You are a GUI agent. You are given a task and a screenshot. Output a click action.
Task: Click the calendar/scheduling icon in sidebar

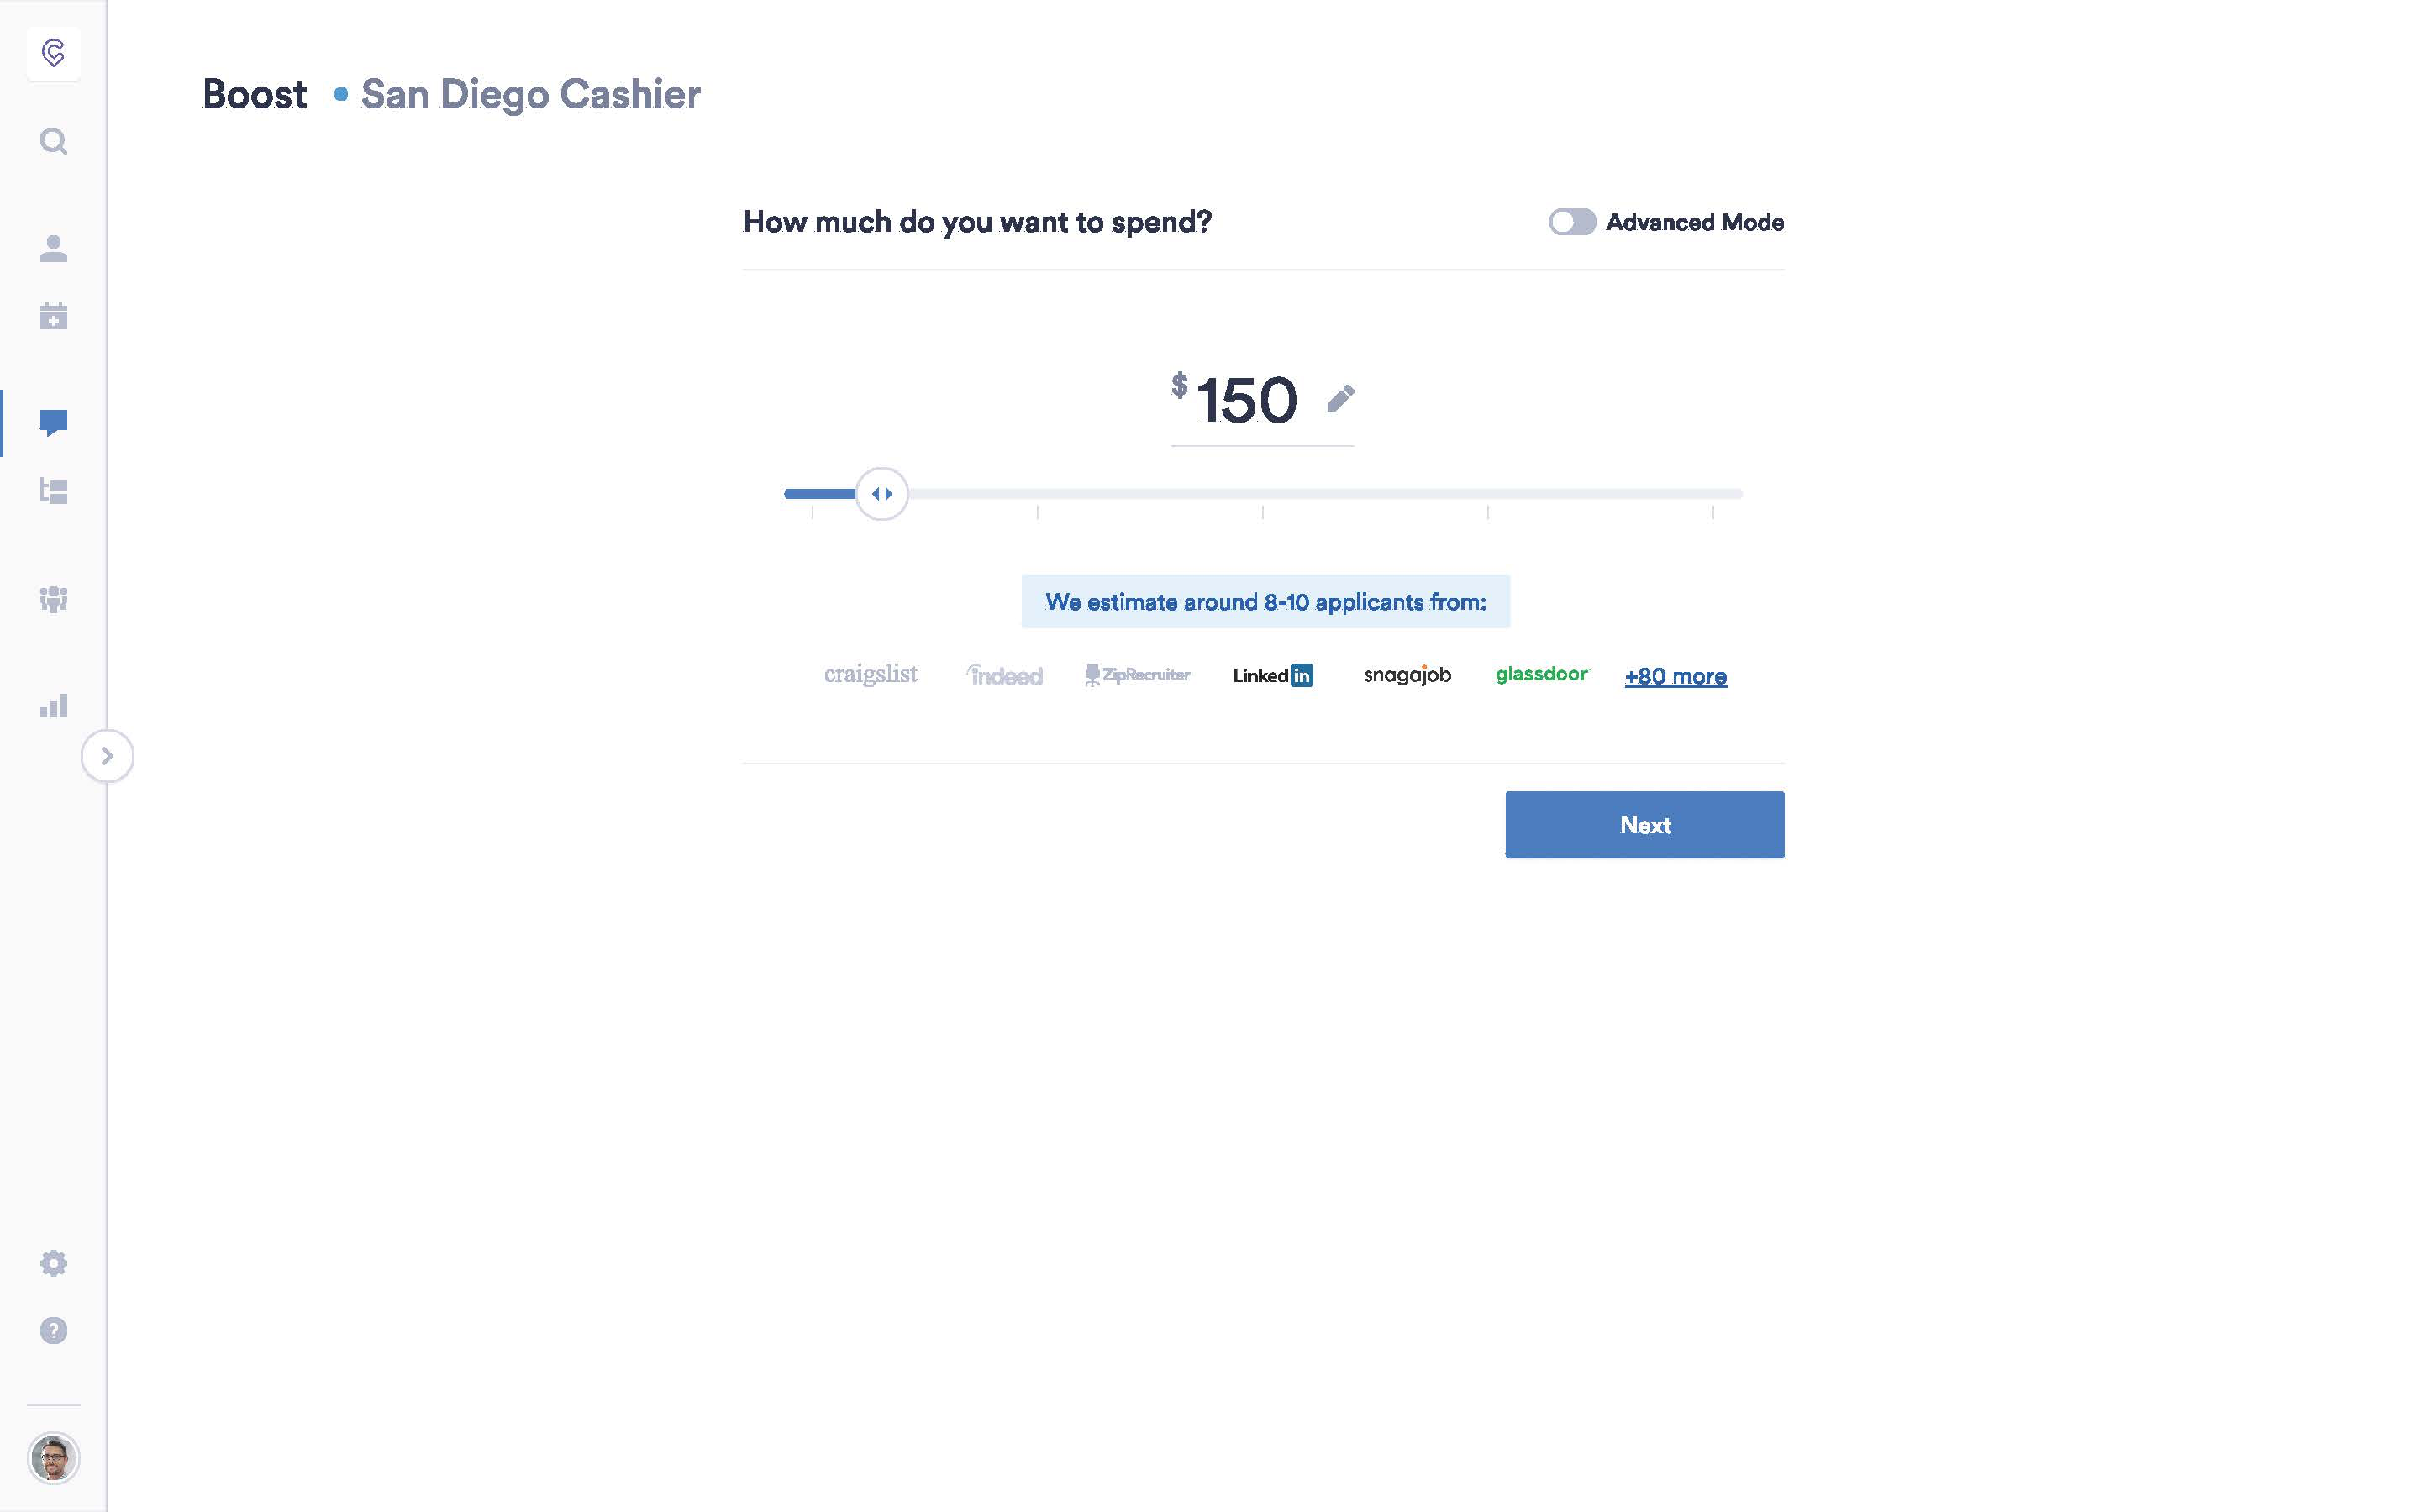click(x=52, y=315)
